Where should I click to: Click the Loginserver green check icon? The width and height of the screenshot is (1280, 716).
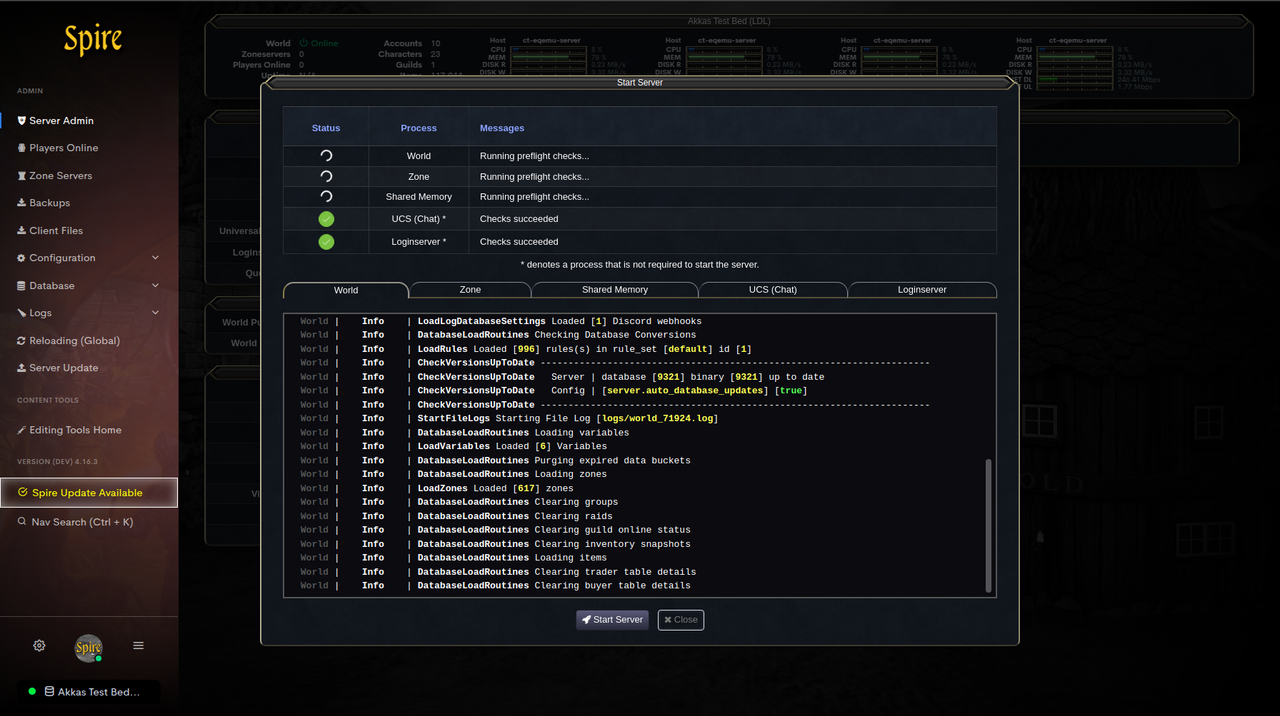point(326,242)
